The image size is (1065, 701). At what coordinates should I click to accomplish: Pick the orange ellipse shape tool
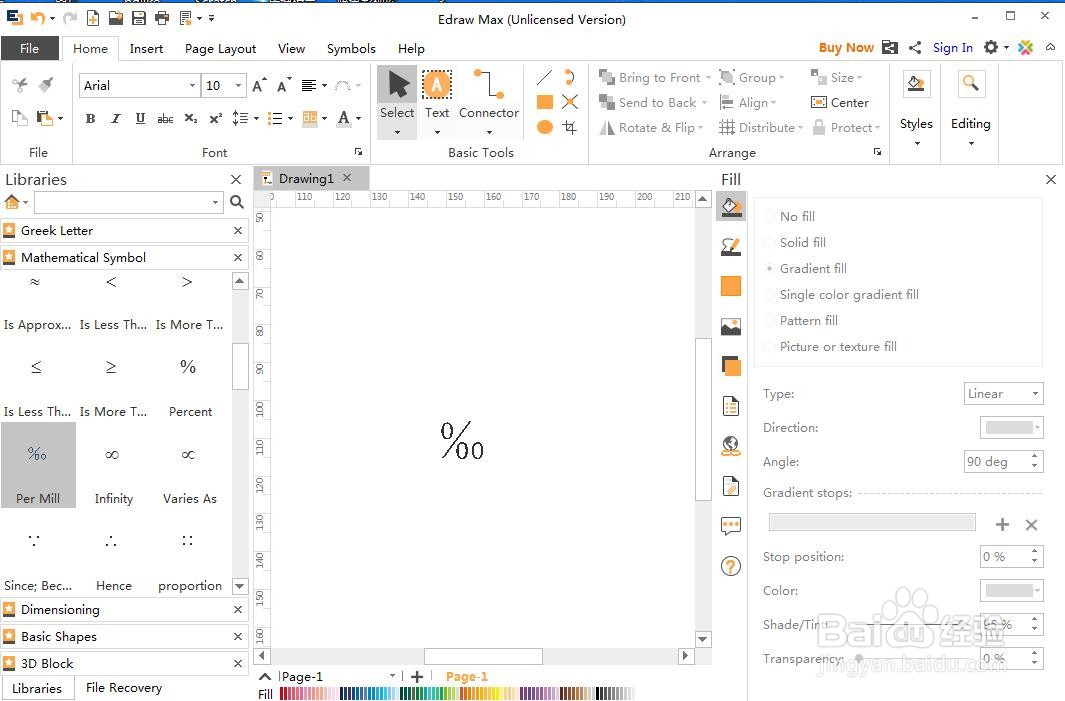(544, 127)
